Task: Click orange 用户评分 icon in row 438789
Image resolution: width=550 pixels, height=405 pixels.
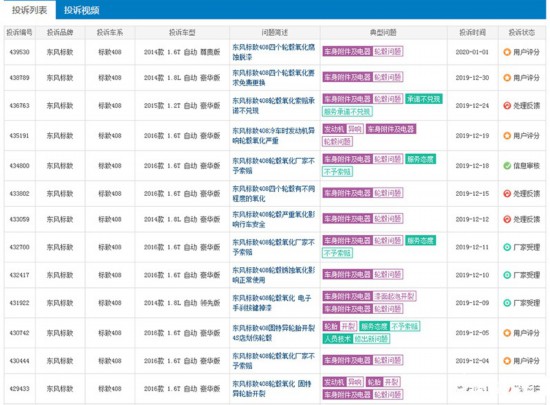Action: (x=507, y=77)
